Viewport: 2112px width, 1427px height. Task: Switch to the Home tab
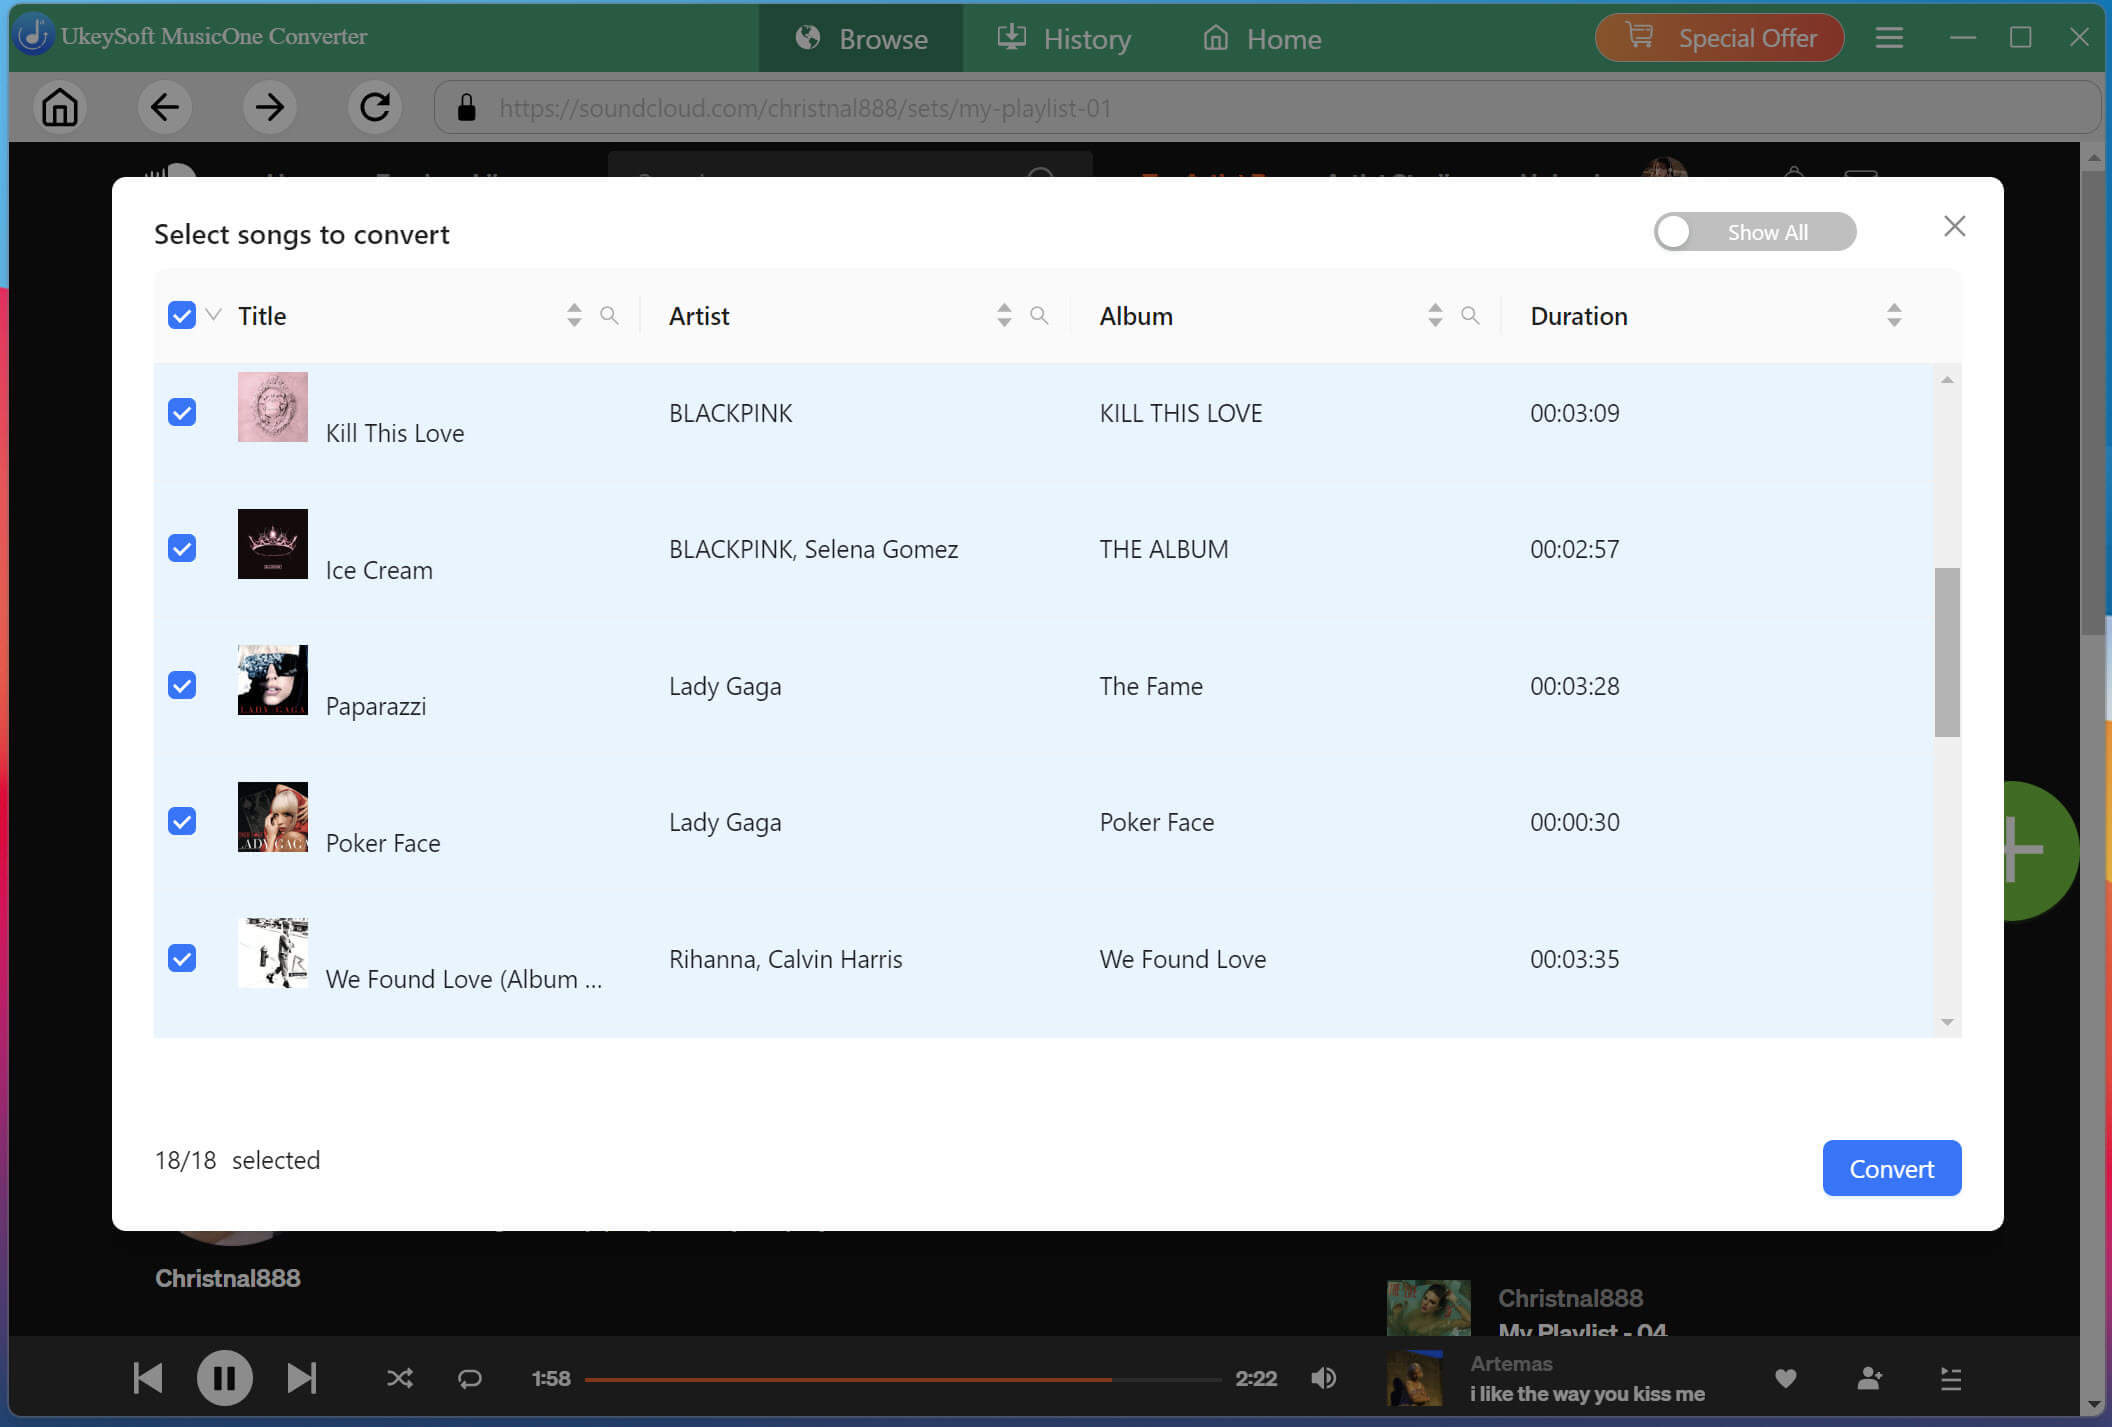1262,38
